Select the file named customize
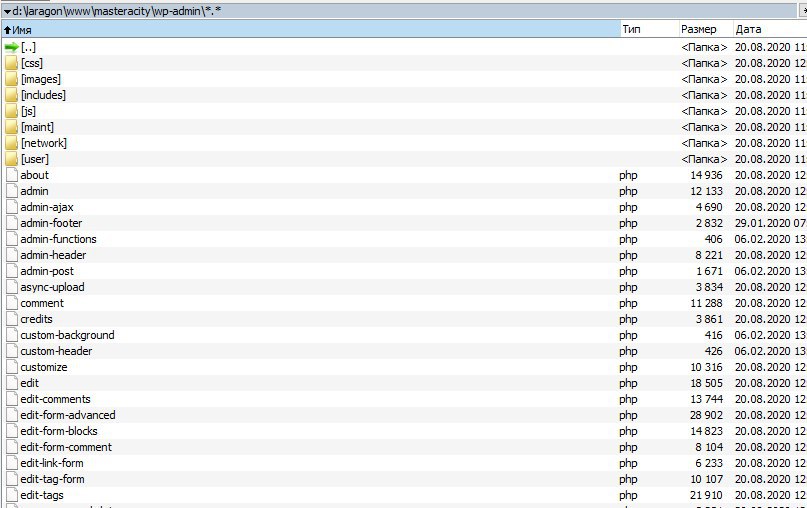This screenshot has width=807, height=508. [44, 367]
